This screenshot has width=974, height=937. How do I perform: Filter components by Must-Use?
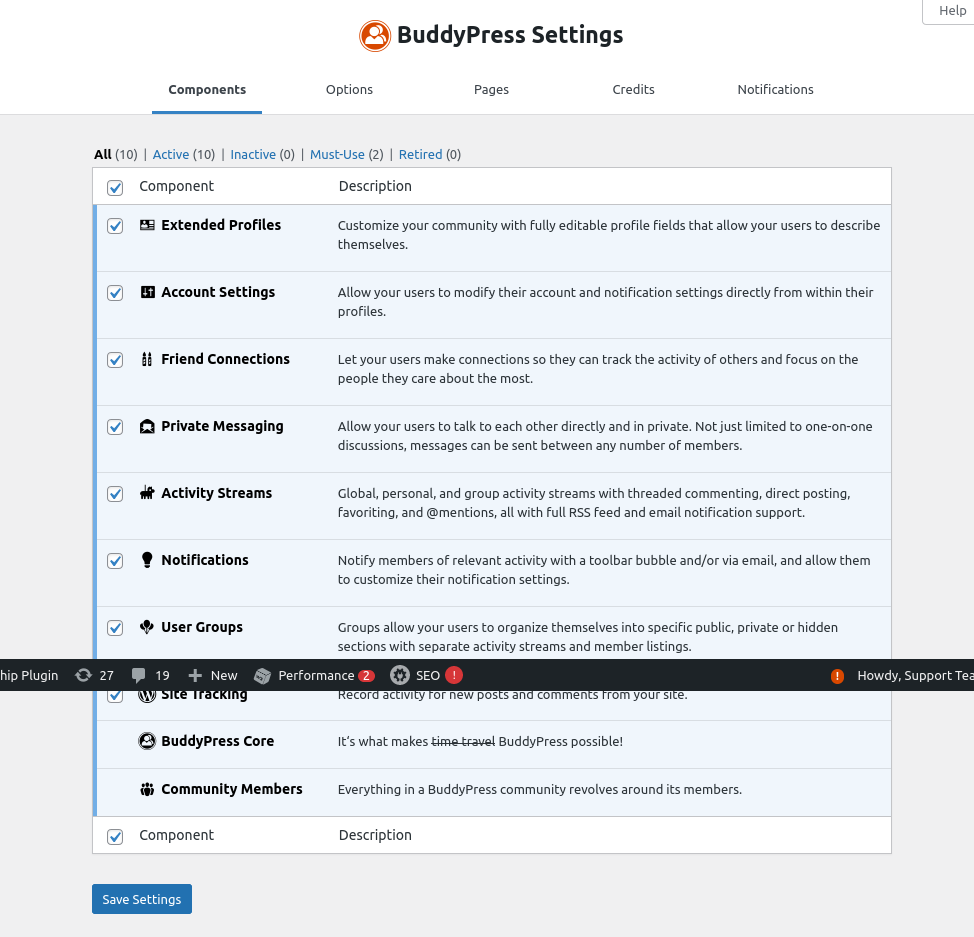(x=337, y=154)
